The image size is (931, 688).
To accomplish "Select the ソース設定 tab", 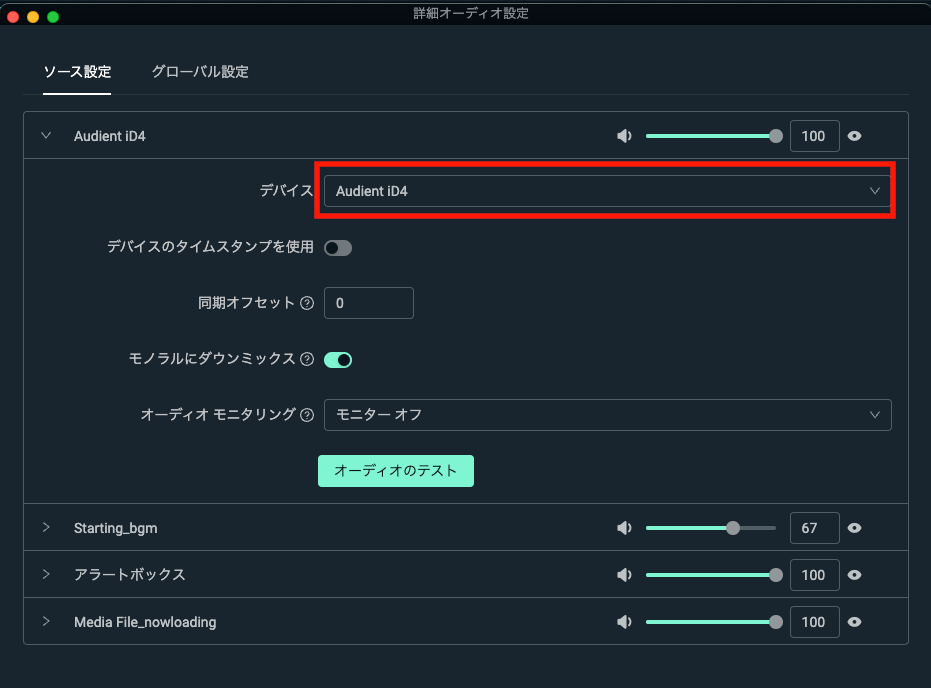I will coord(77,72).
